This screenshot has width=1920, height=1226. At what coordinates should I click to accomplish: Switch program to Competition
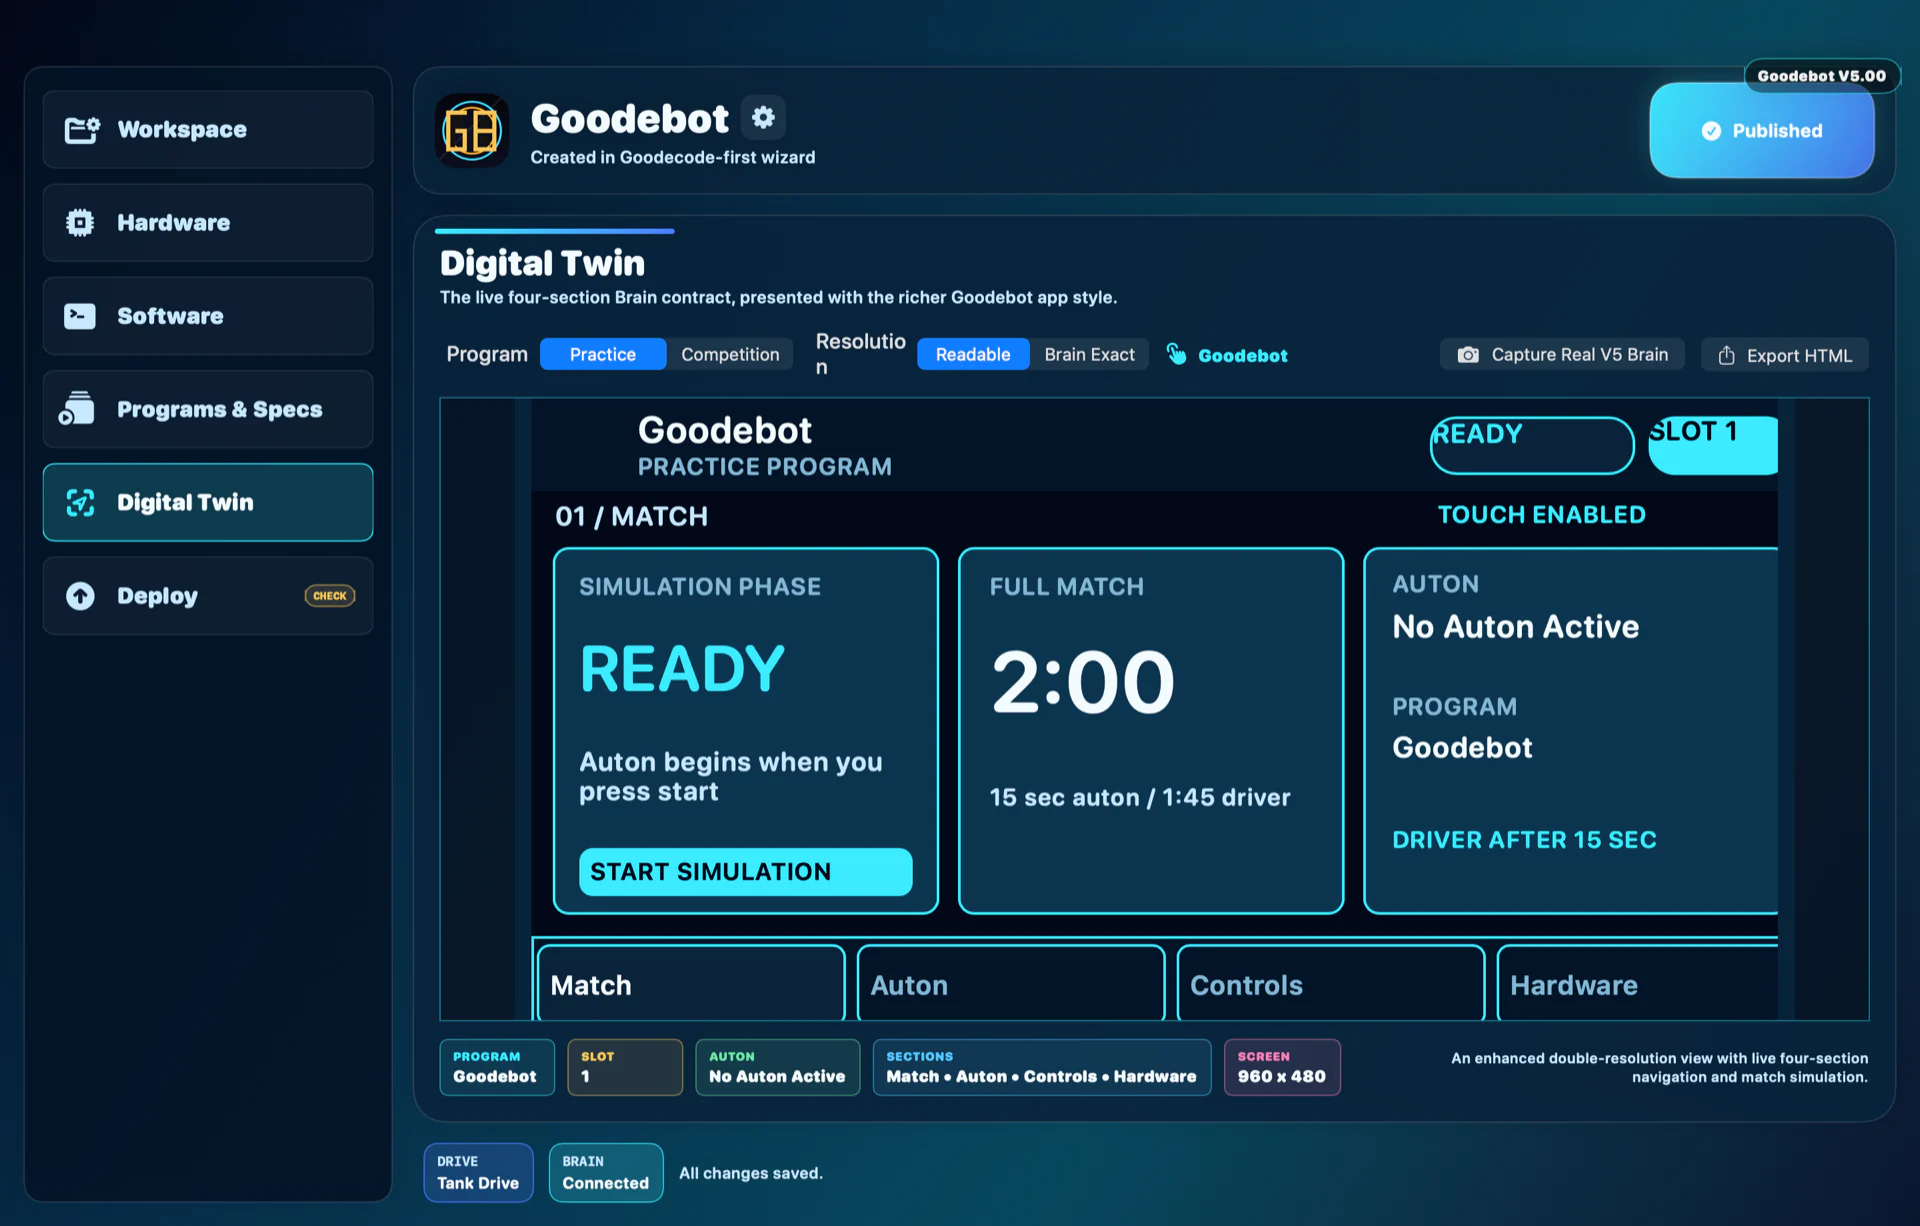[730, 354]
